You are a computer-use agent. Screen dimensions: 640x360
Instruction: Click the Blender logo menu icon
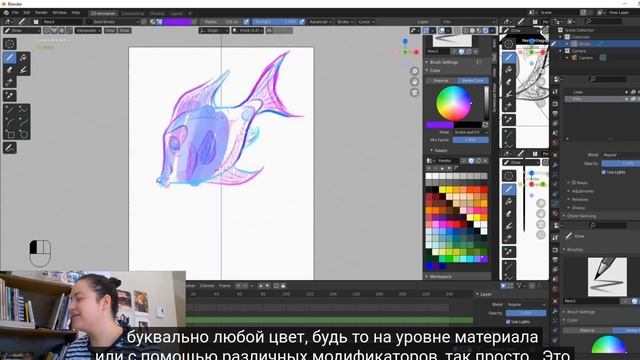tap(6, 13)
